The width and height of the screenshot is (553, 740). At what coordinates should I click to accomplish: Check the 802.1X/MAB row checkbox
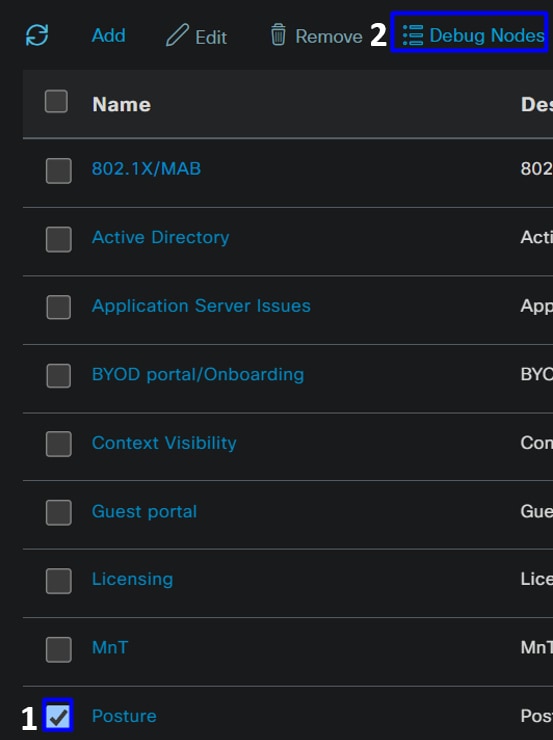coord(59,171)
